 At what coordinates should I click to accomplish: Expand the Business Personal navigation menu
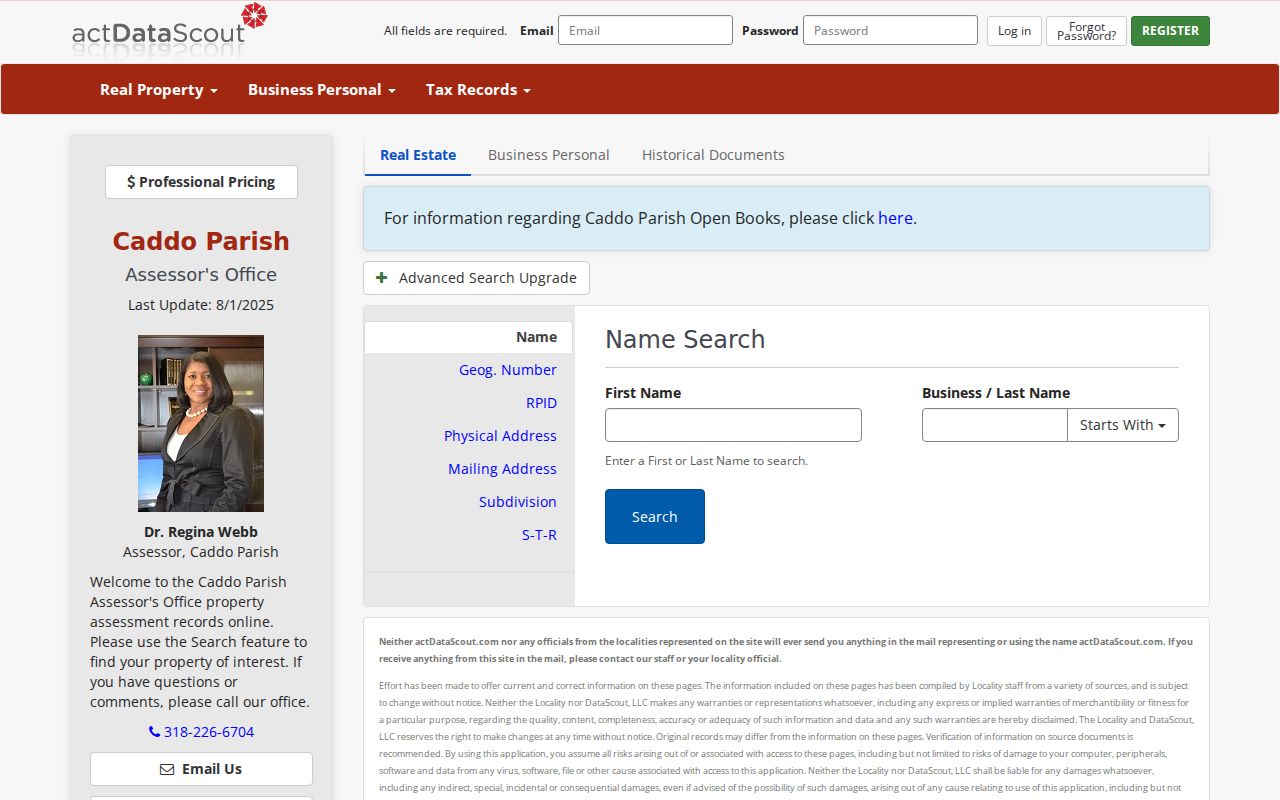click(x=322, y=89)
